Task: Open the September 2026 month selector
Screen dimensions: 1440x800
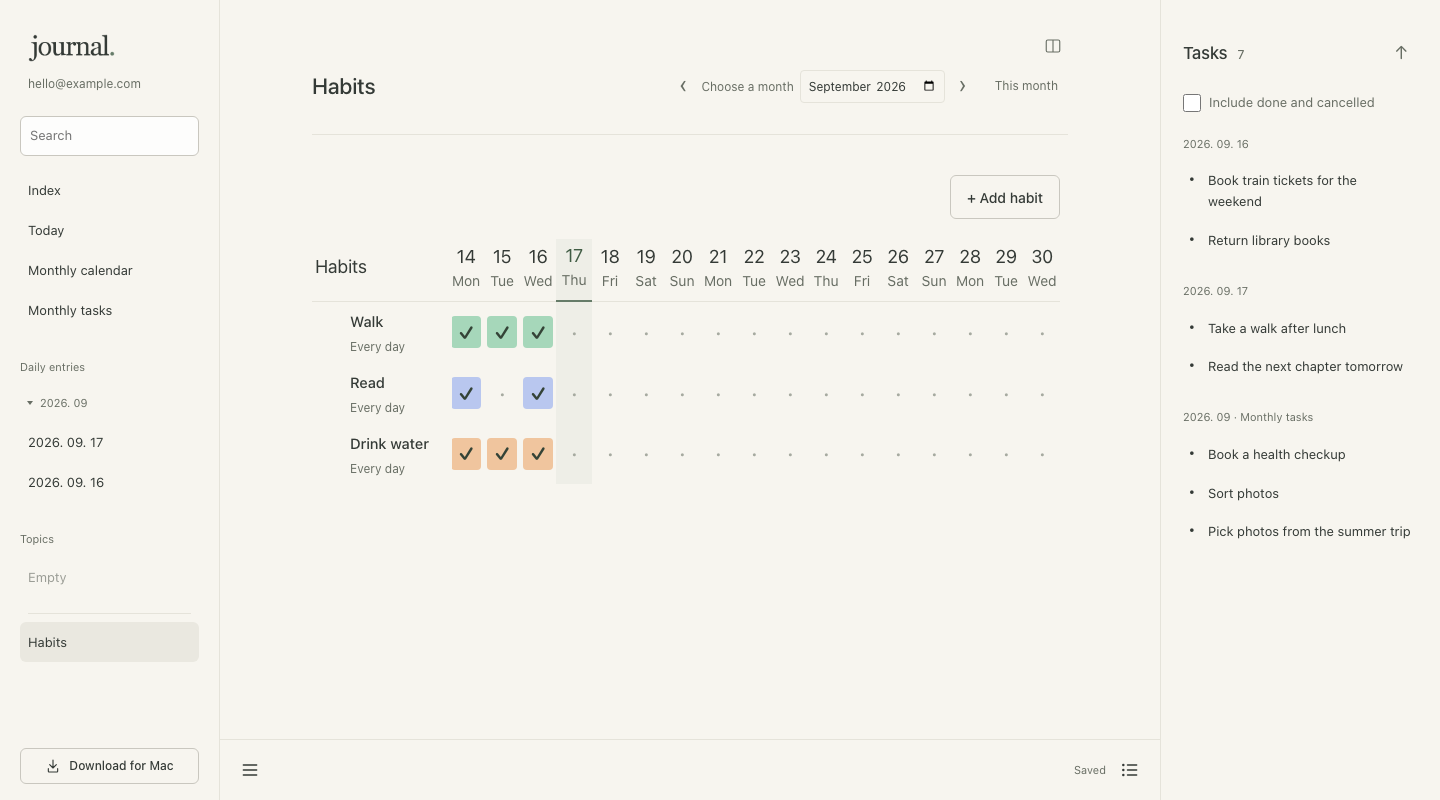Action: click(x=872, y=86)
